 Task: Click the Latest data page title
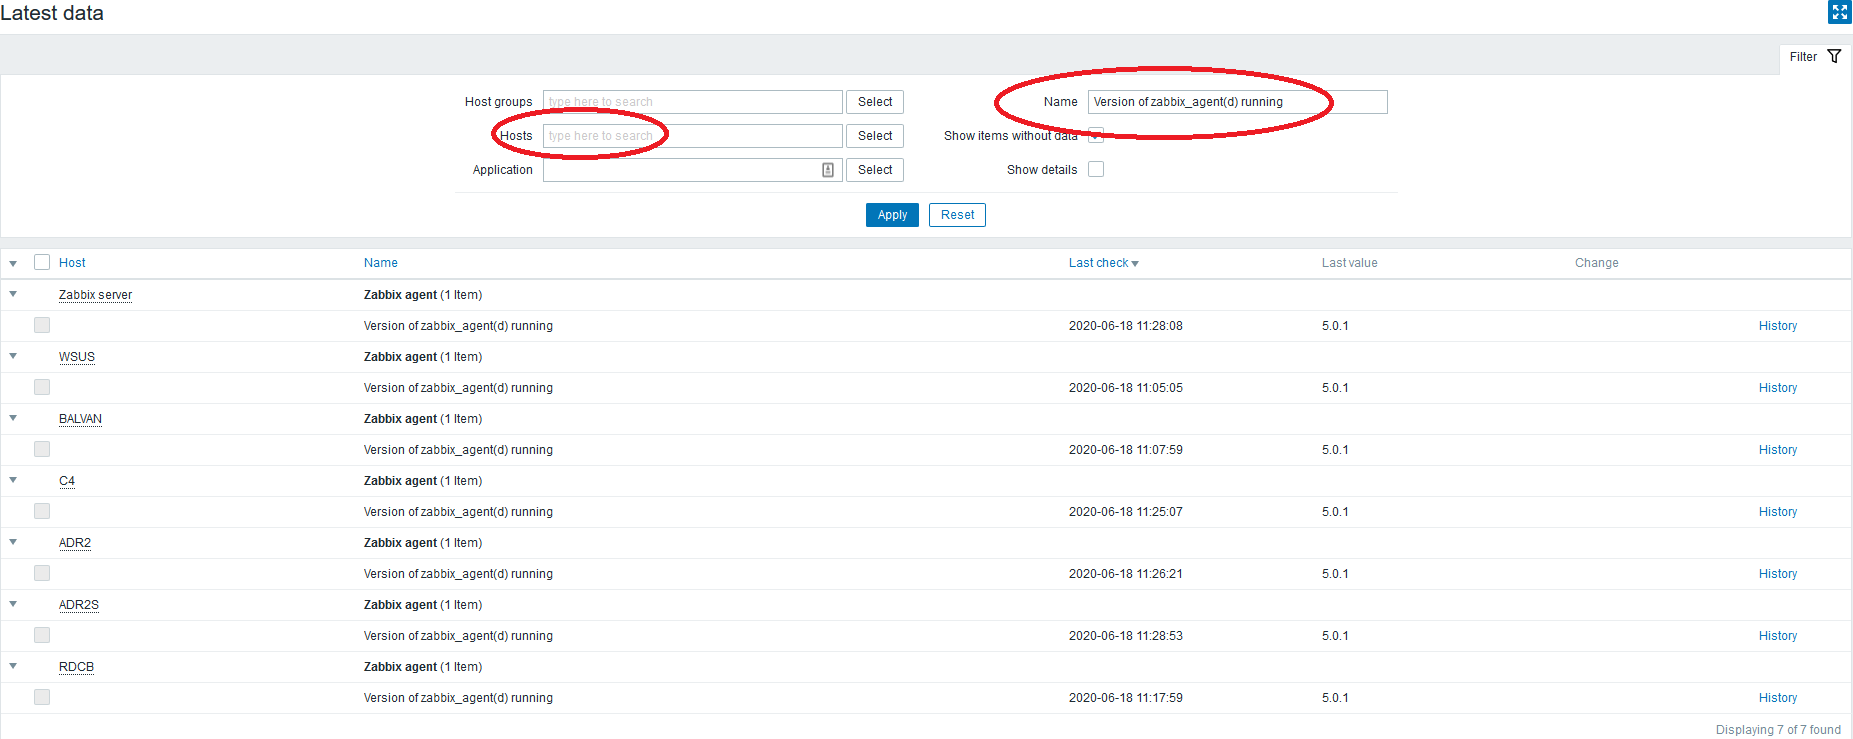[52, 13]
